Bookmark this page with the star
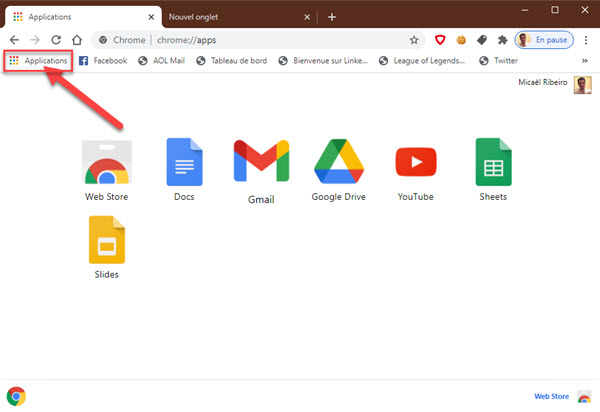600x412 pixels. (414, 40)
